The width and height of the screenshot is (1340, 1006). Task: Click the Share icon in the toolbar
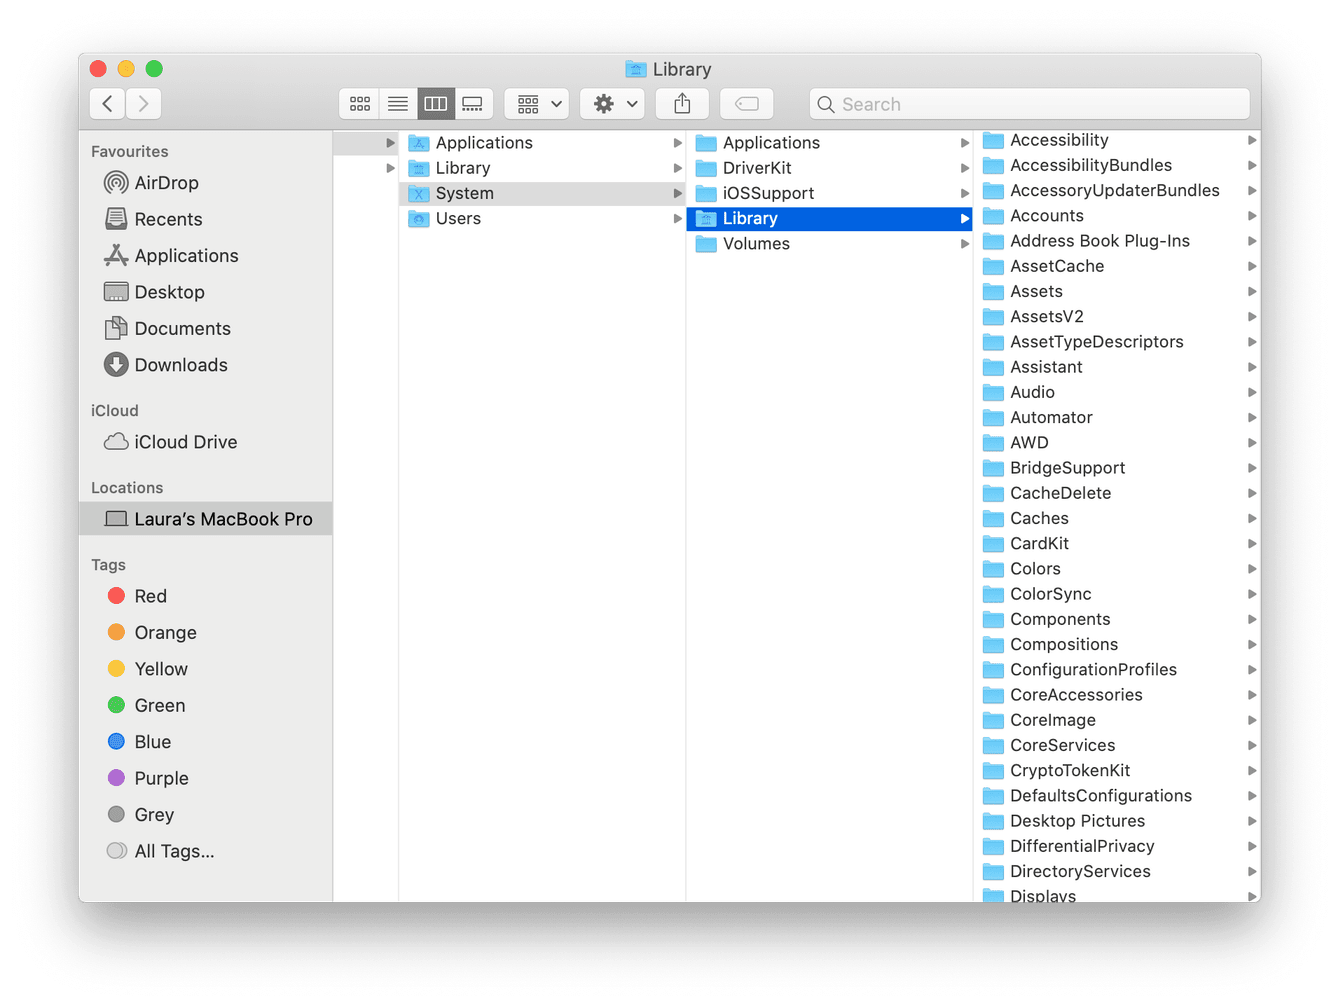682,104
